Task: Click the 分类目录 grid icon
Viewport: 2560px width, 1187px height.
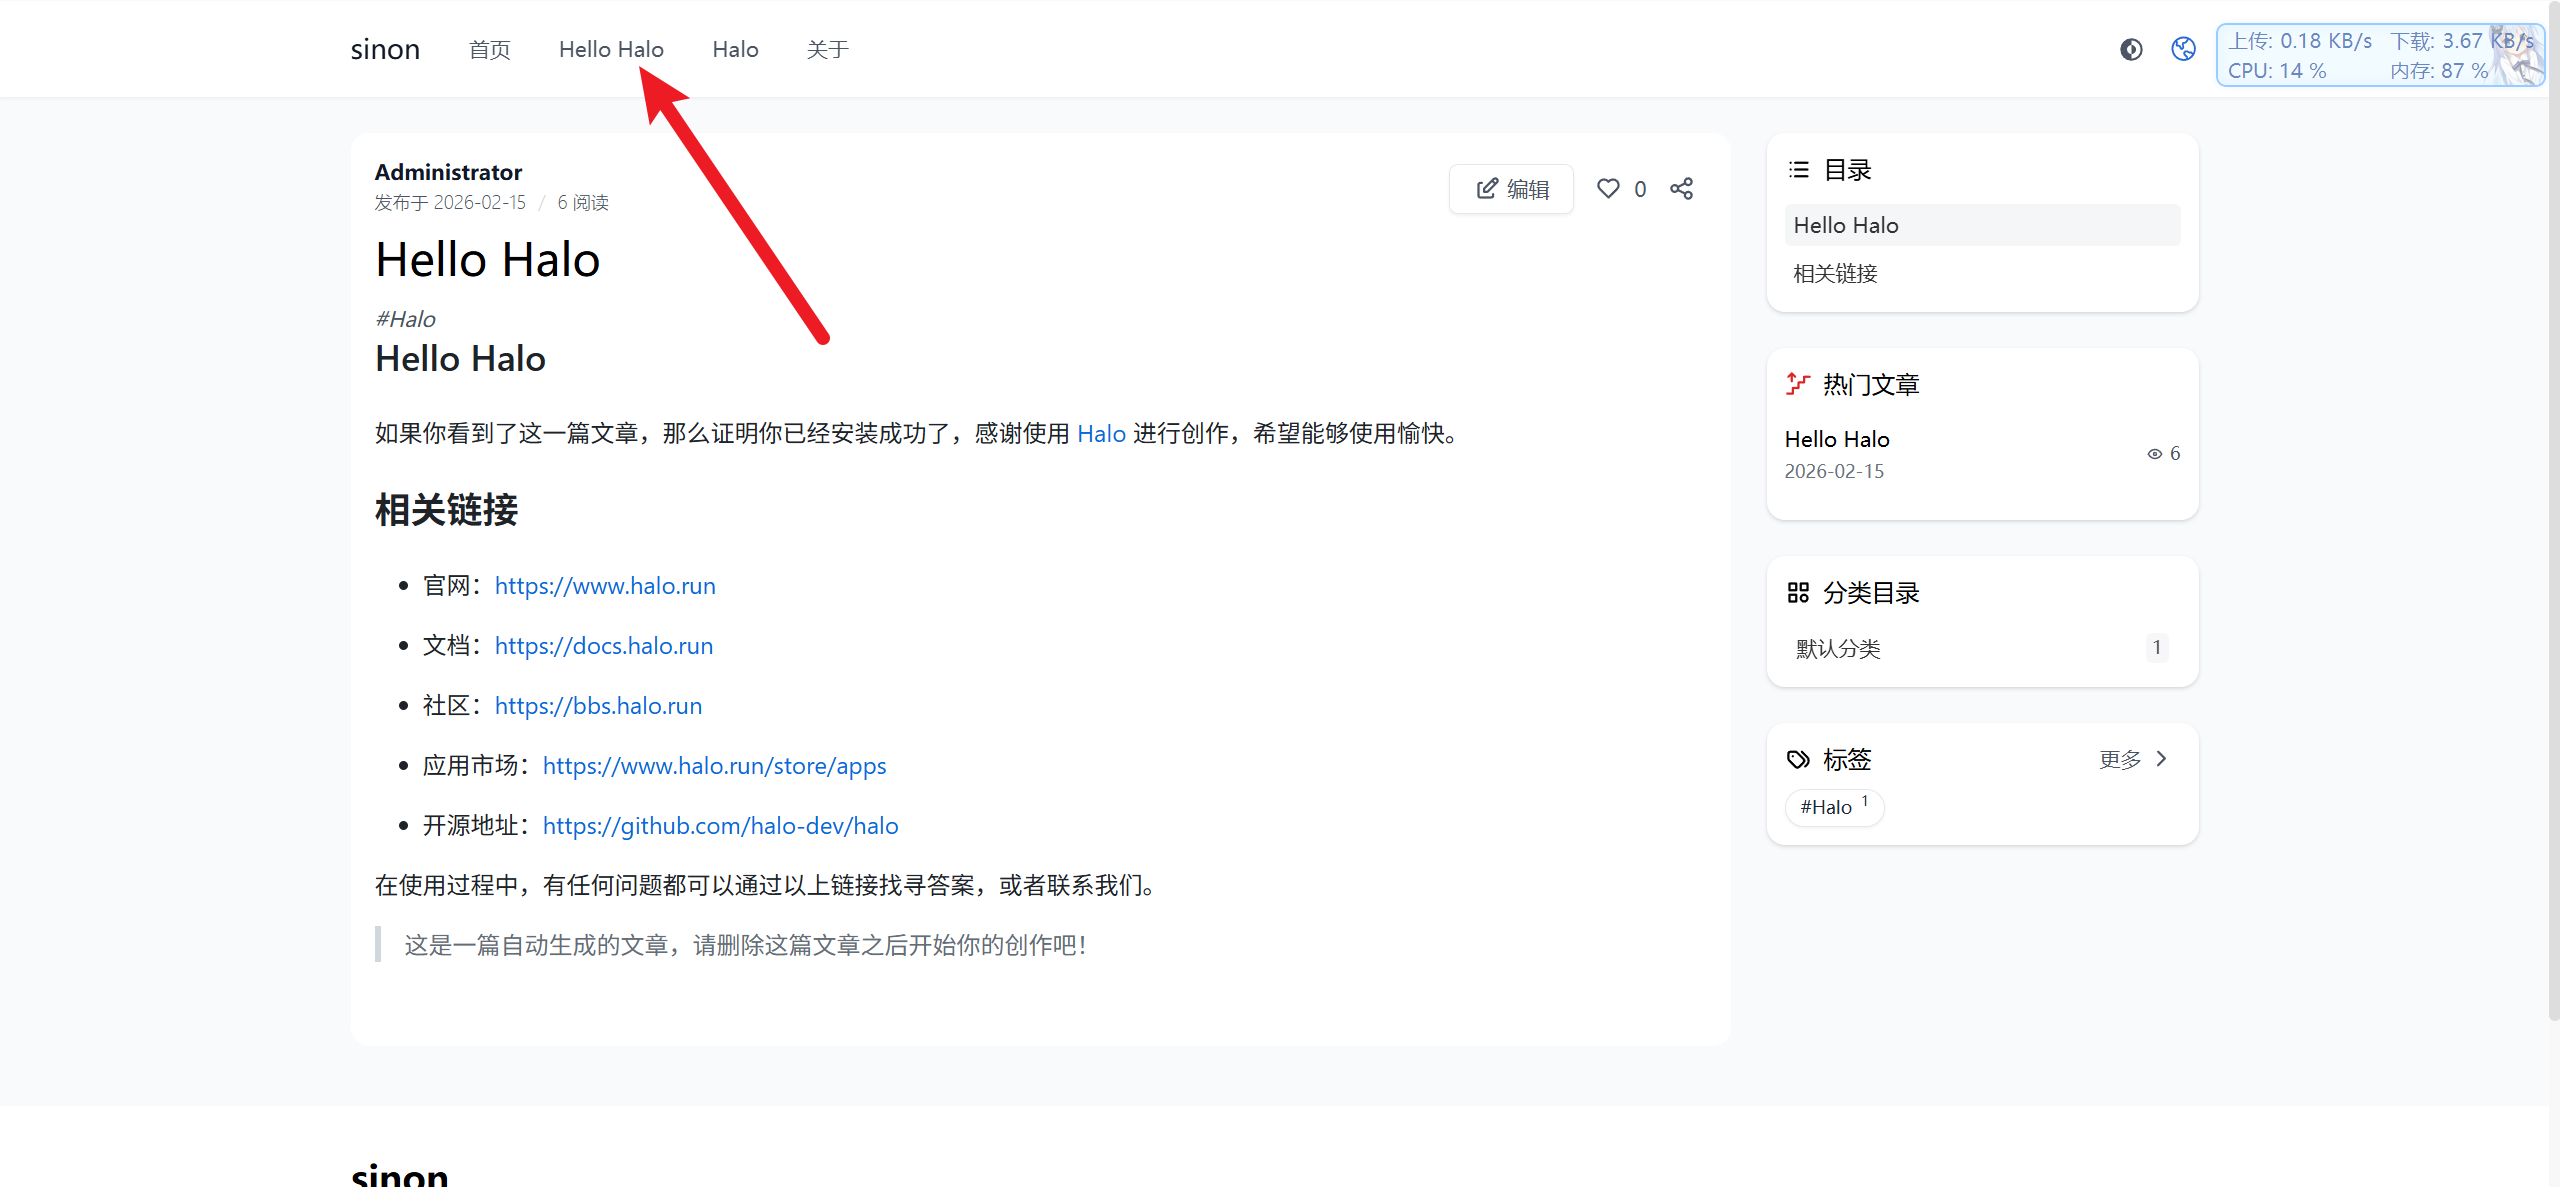Action: [x=1798, y=593]
